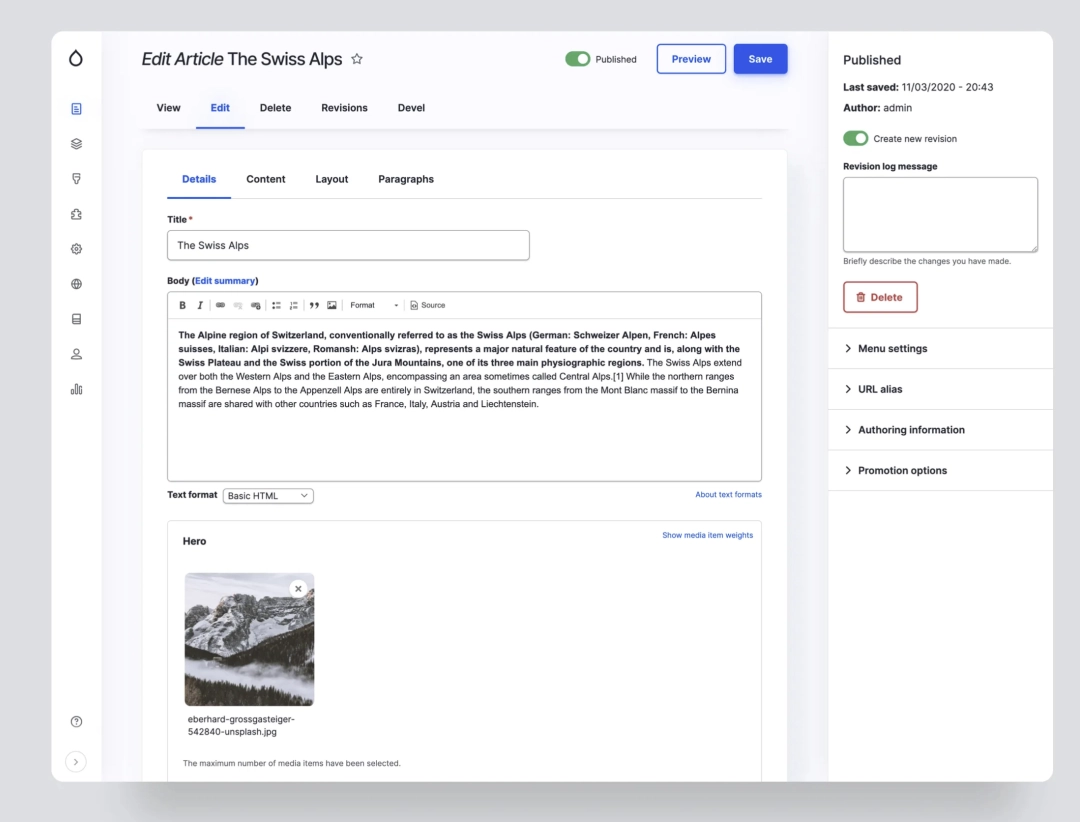The width and height of the screenshot is (1080, 822).
Task: Toggle the Published switch off
Action: [x=577, y=59]
